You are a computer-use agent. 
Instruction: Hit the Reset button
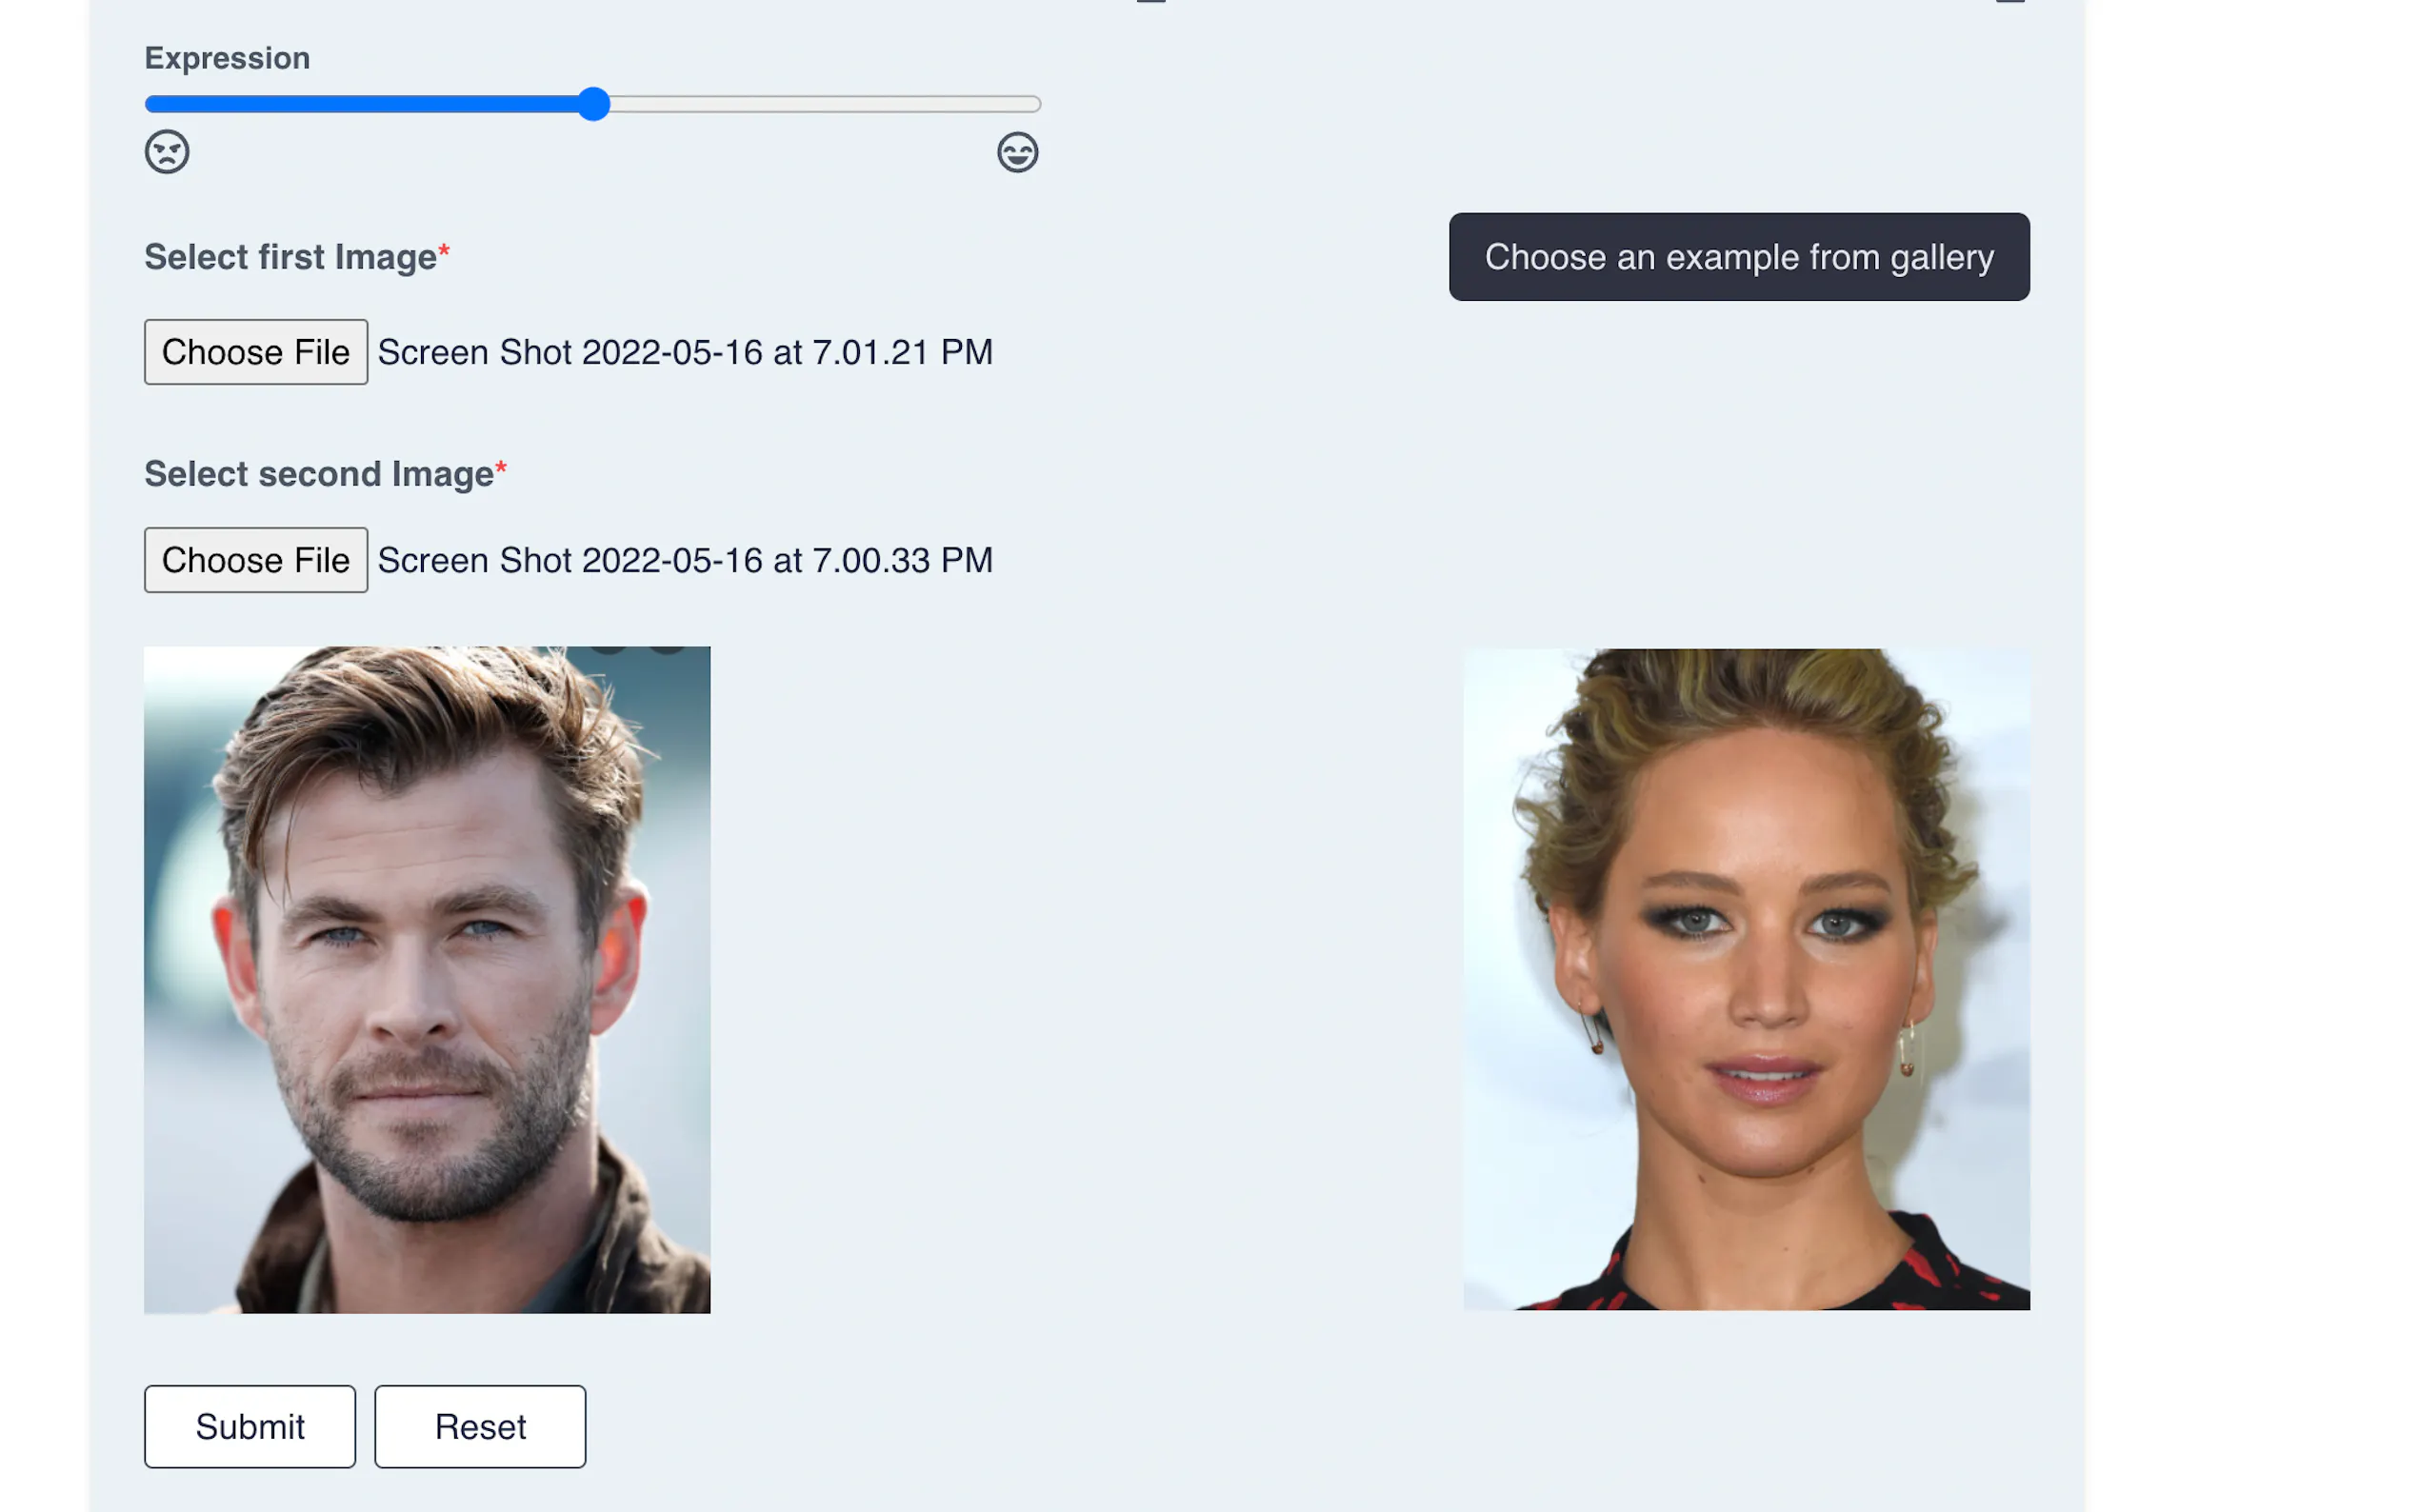pos(480,1426)
